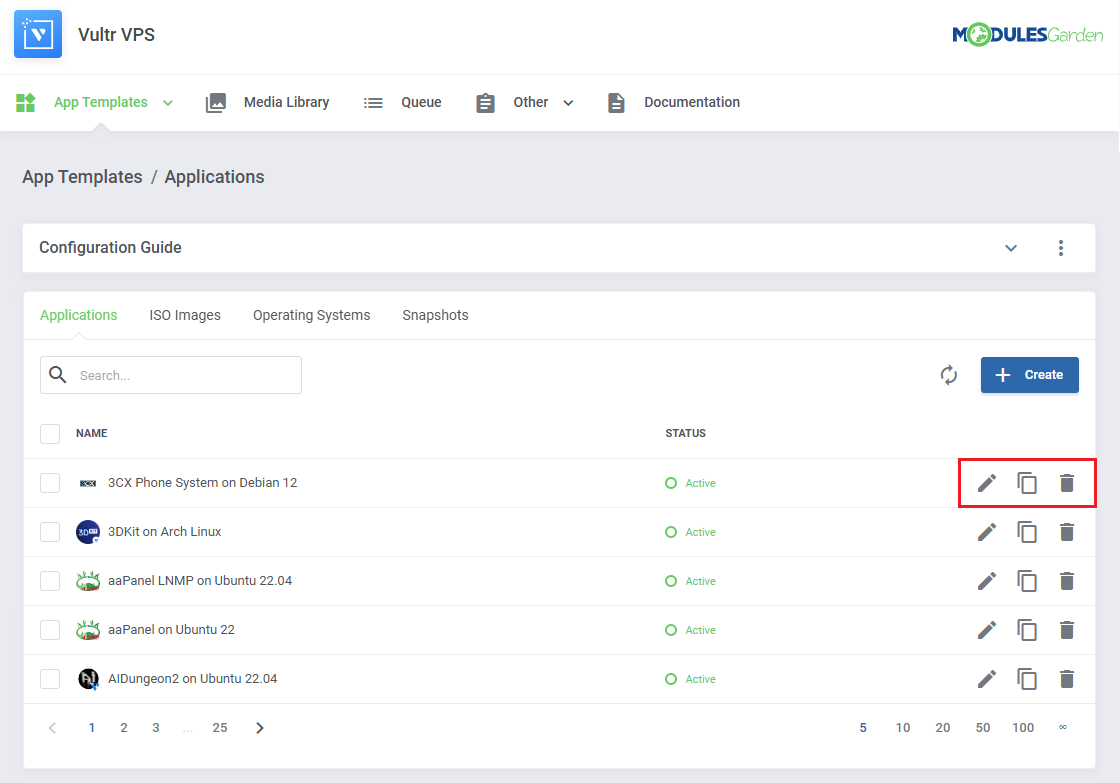Image resolution: width=1120 pixels, height=783 pixels.
Task: Toggle the select-all checkbox in header
Action: (x=50, y=434)
